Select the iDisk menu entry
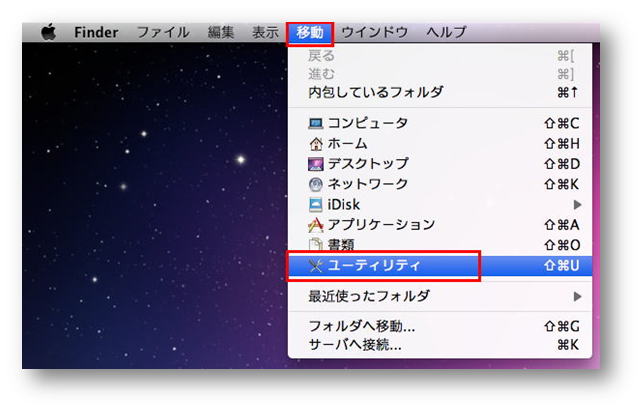This screenshot has width=642, height=411. tap(440, 205)
